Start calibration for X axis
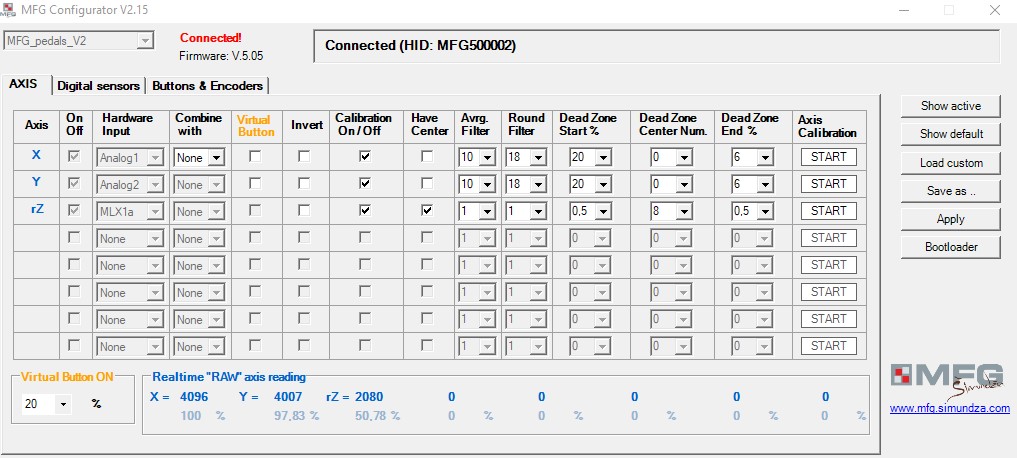 coord(828,157)
